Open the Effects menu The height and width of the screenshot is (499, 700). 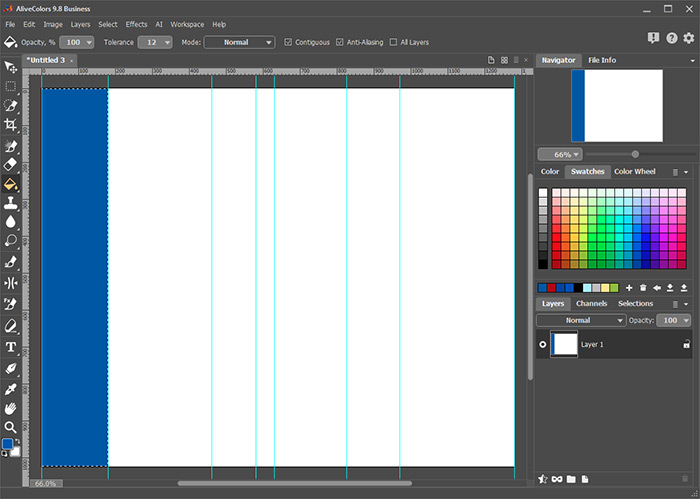click(x=136, y=24)
